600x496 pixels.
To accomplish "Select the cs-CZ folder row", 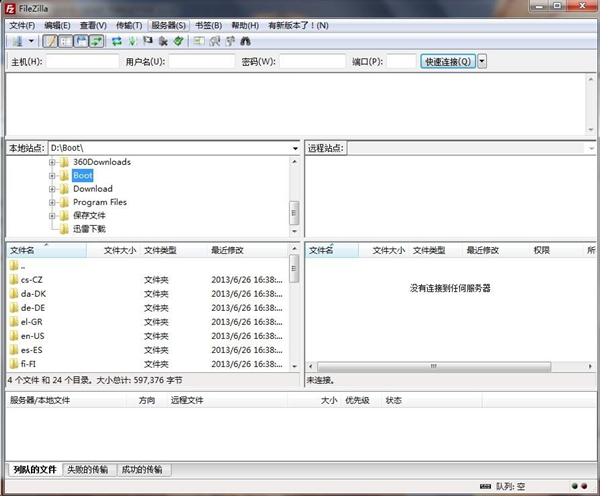I will click(147, 280).
